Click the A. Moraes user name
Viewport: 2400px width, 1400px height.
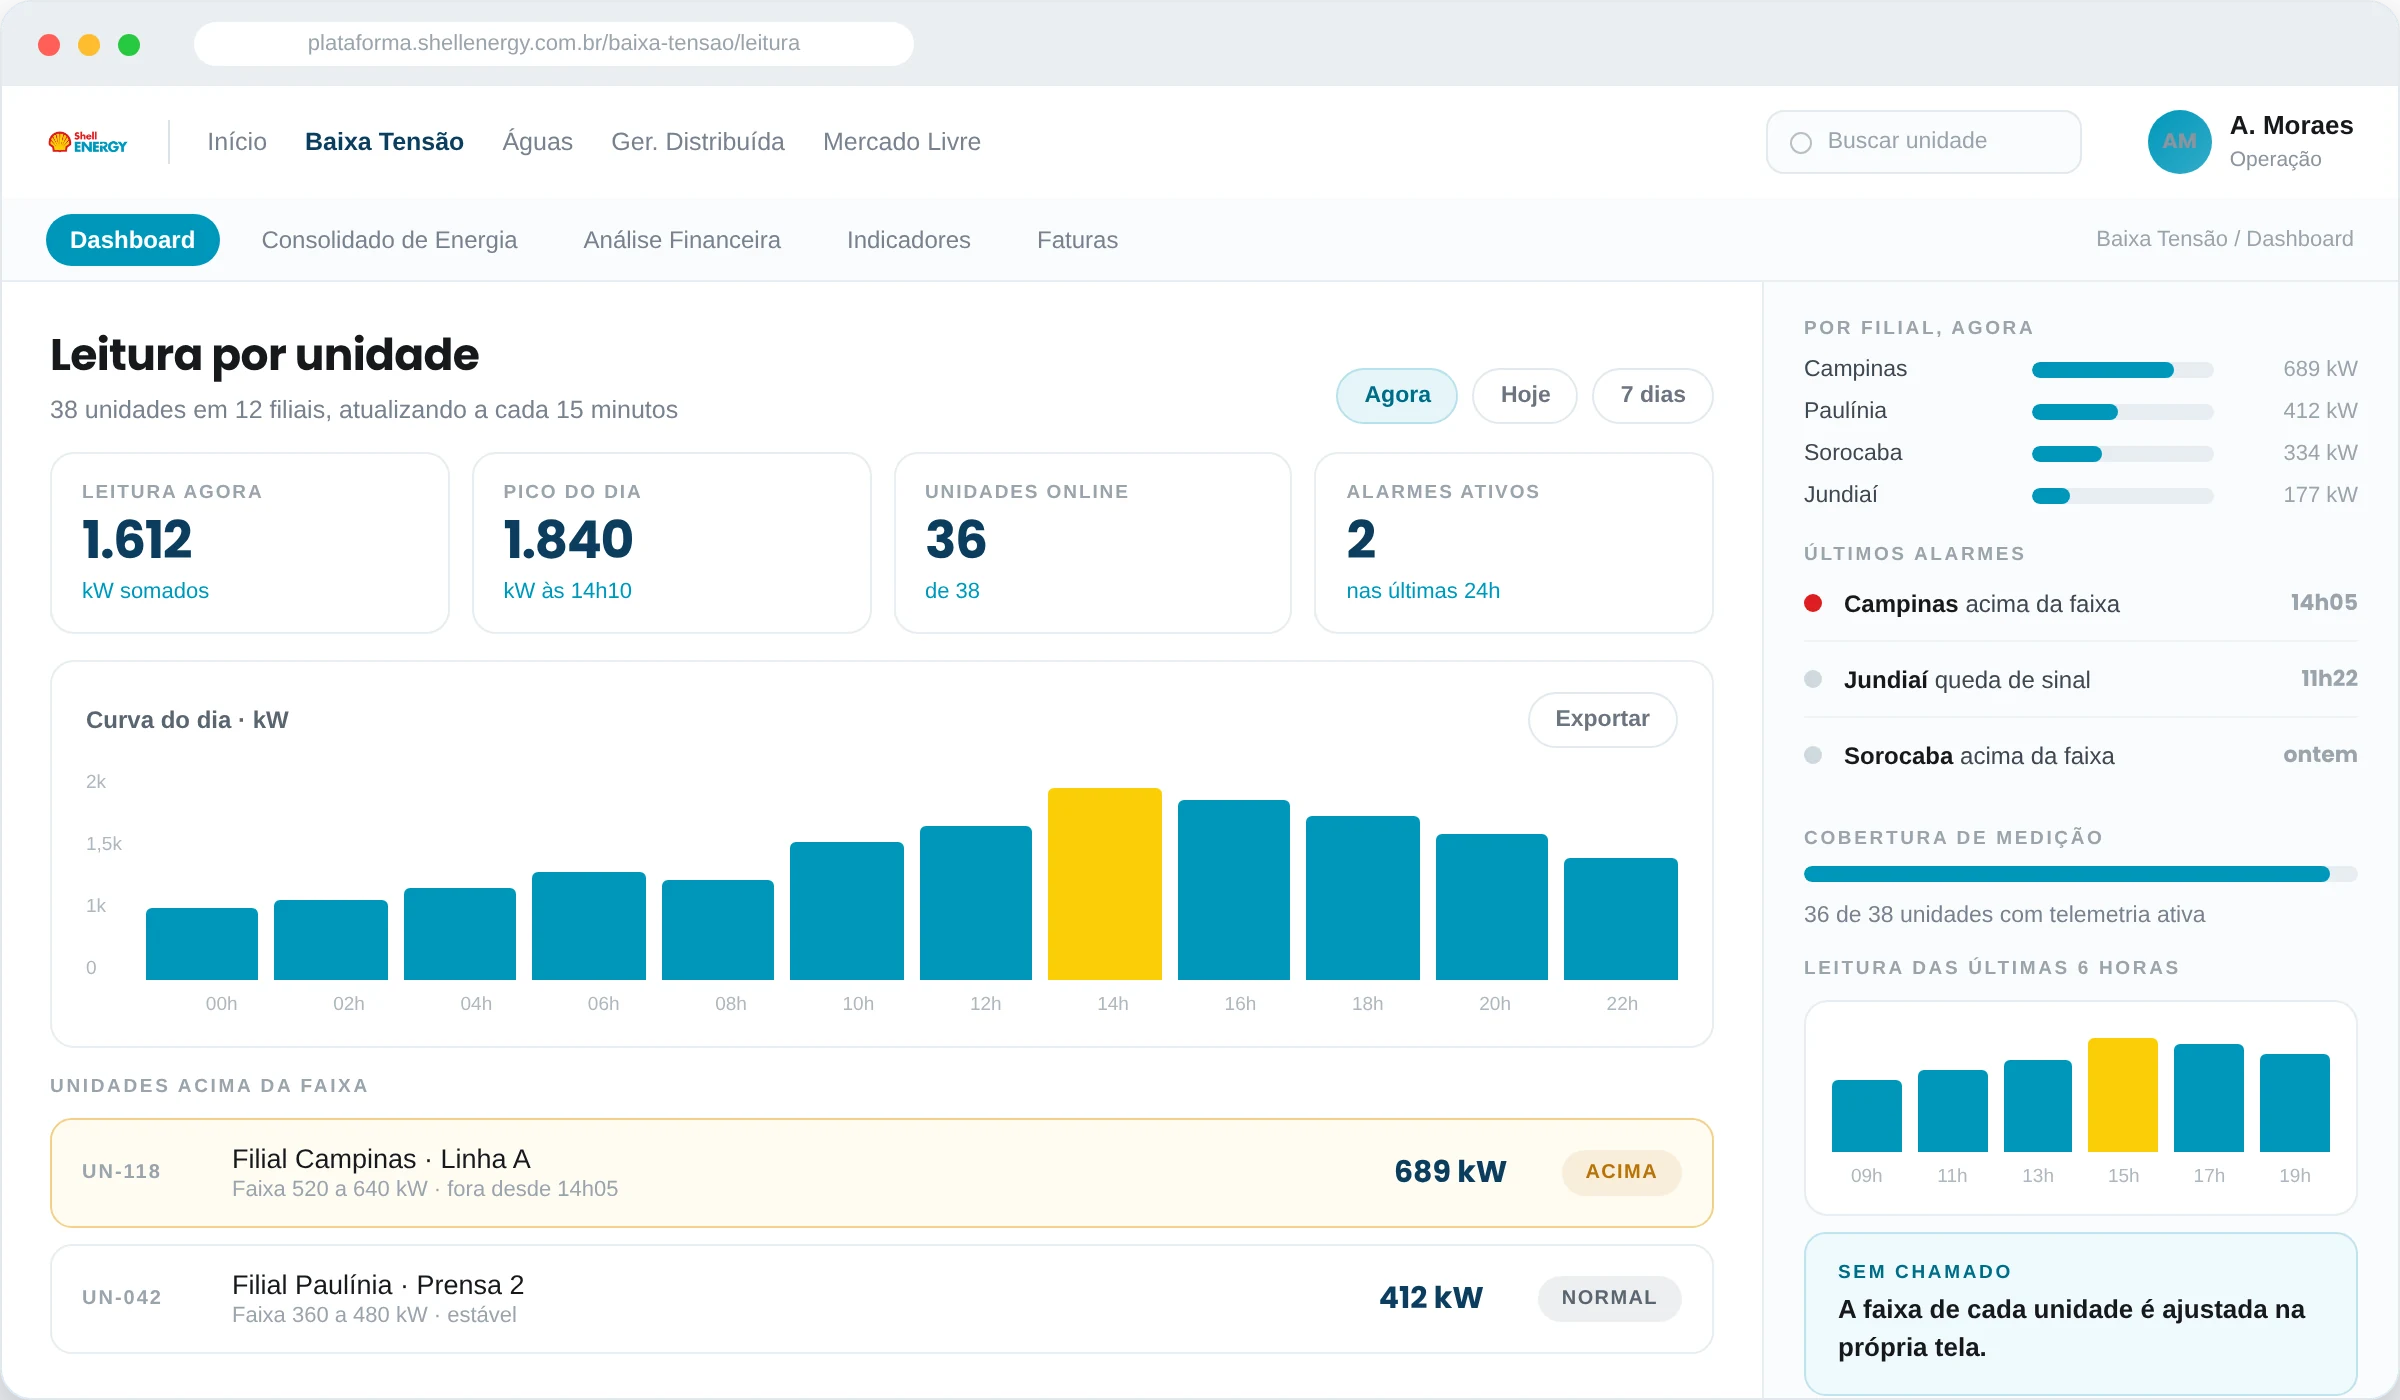click(2291, 126)
